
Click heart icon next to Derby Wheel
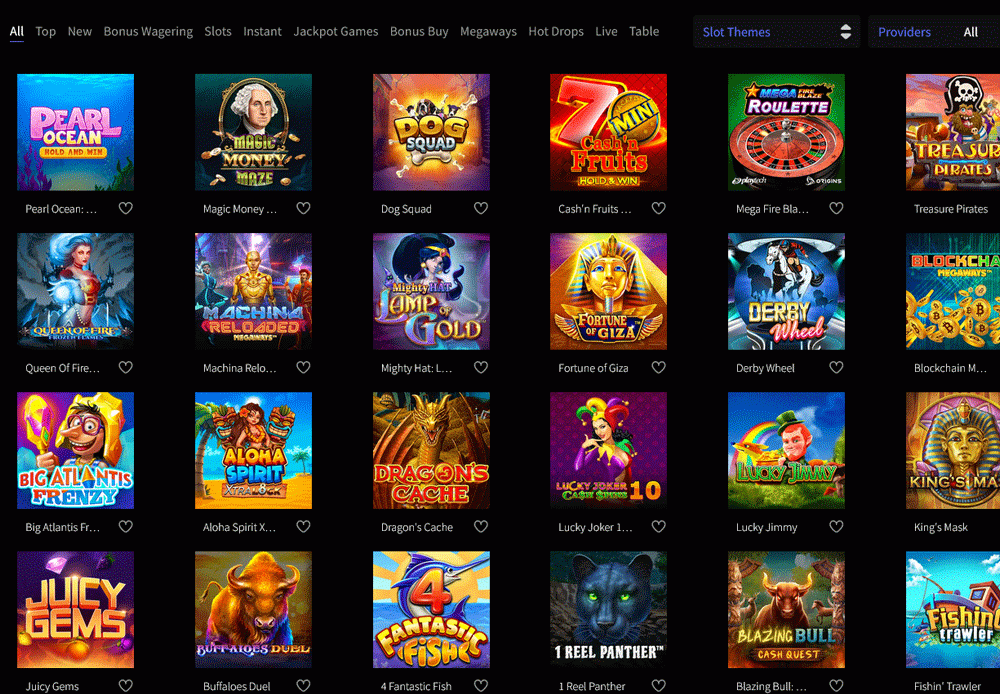(836, 367)
